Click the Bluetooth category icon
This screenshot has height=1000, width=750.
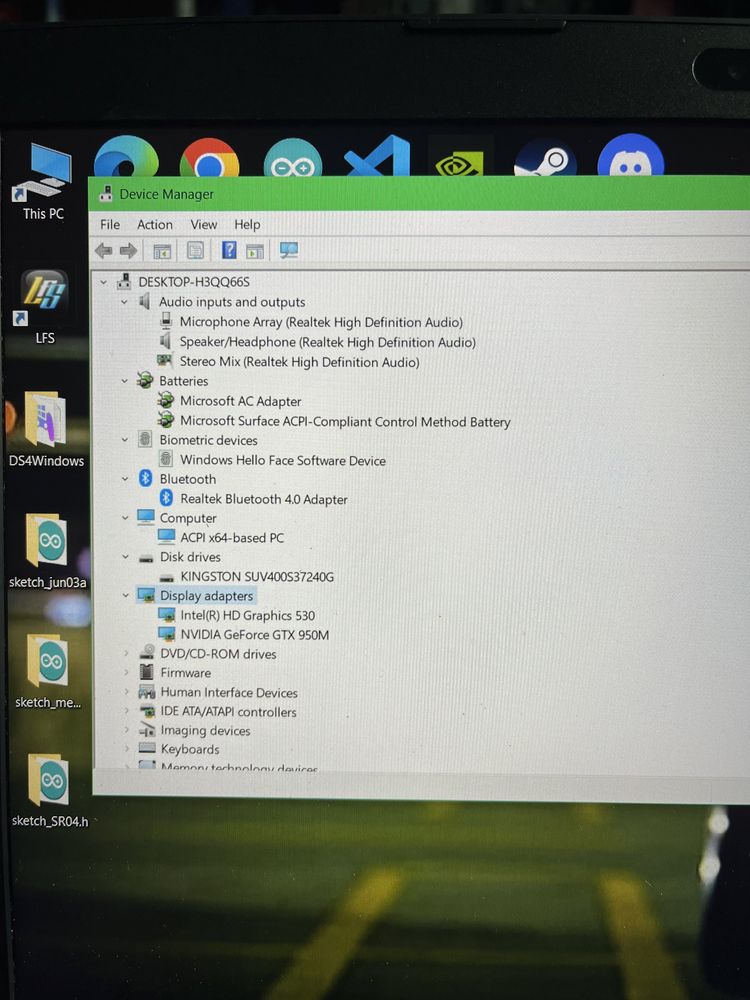click(145, 478)
